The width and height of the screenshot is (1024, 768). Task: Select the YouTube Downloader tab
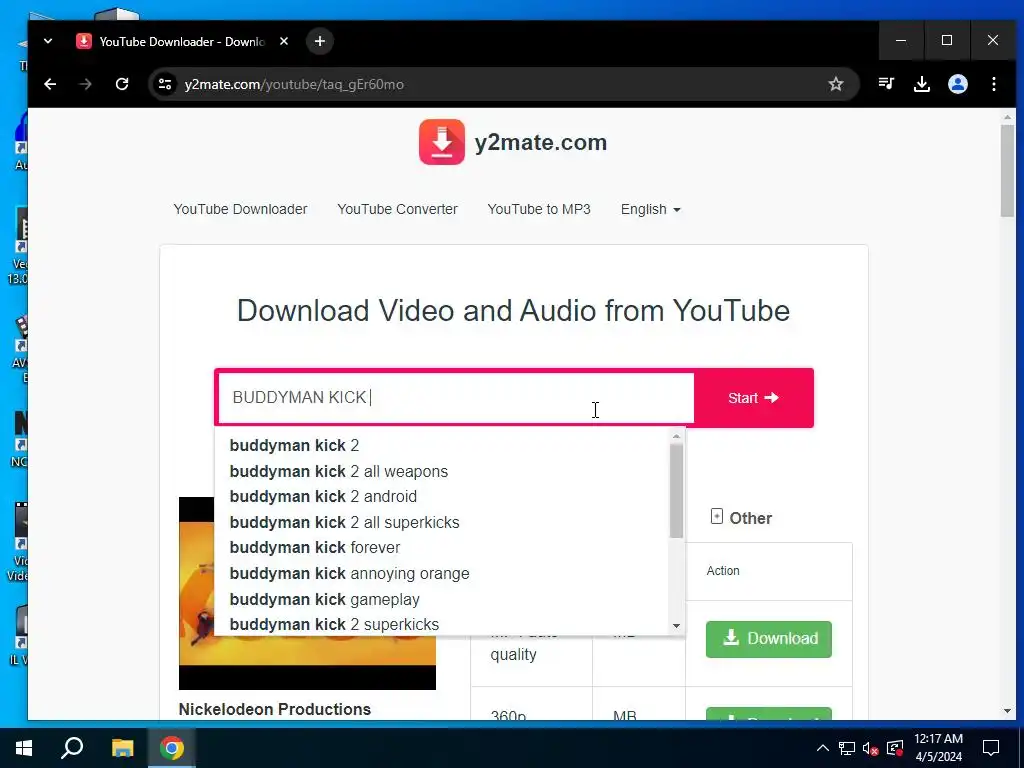pos(182,42)
